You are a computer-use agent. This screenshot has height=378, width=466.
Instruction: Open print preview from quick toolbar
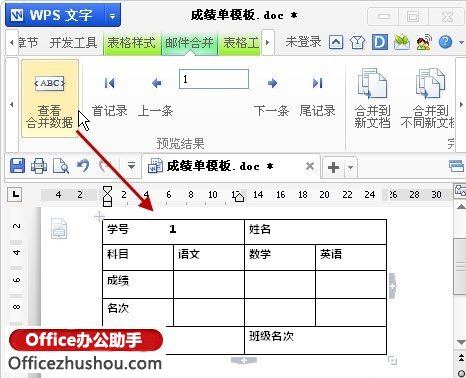(x=61, y=166)
